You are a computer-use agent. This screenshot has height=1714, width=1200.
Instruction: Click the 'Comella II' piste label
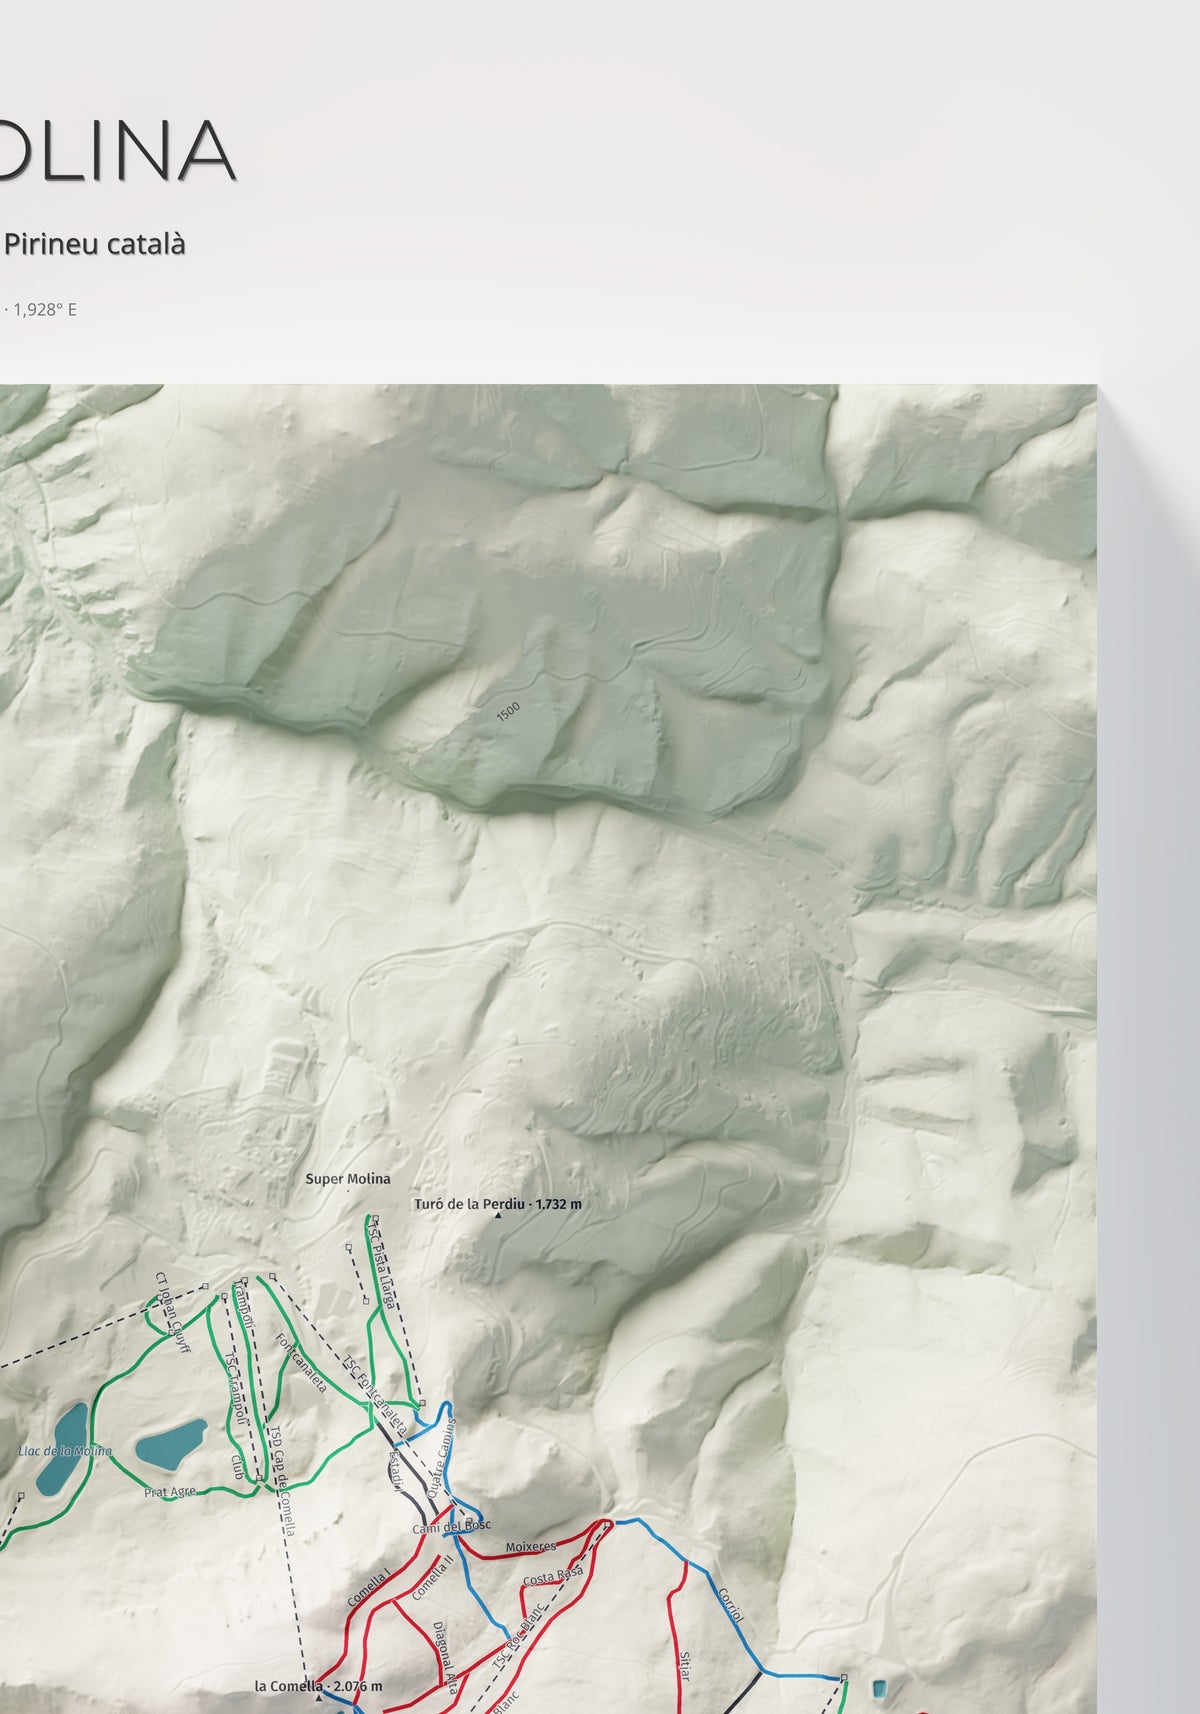tap(433, 1577)
